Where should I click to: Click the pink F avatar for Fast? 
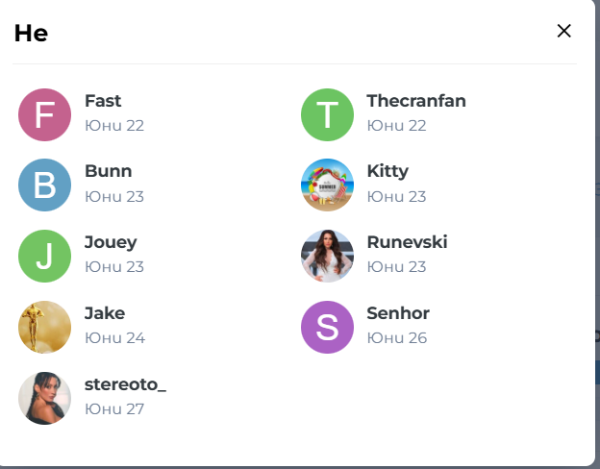pos(45,114)
